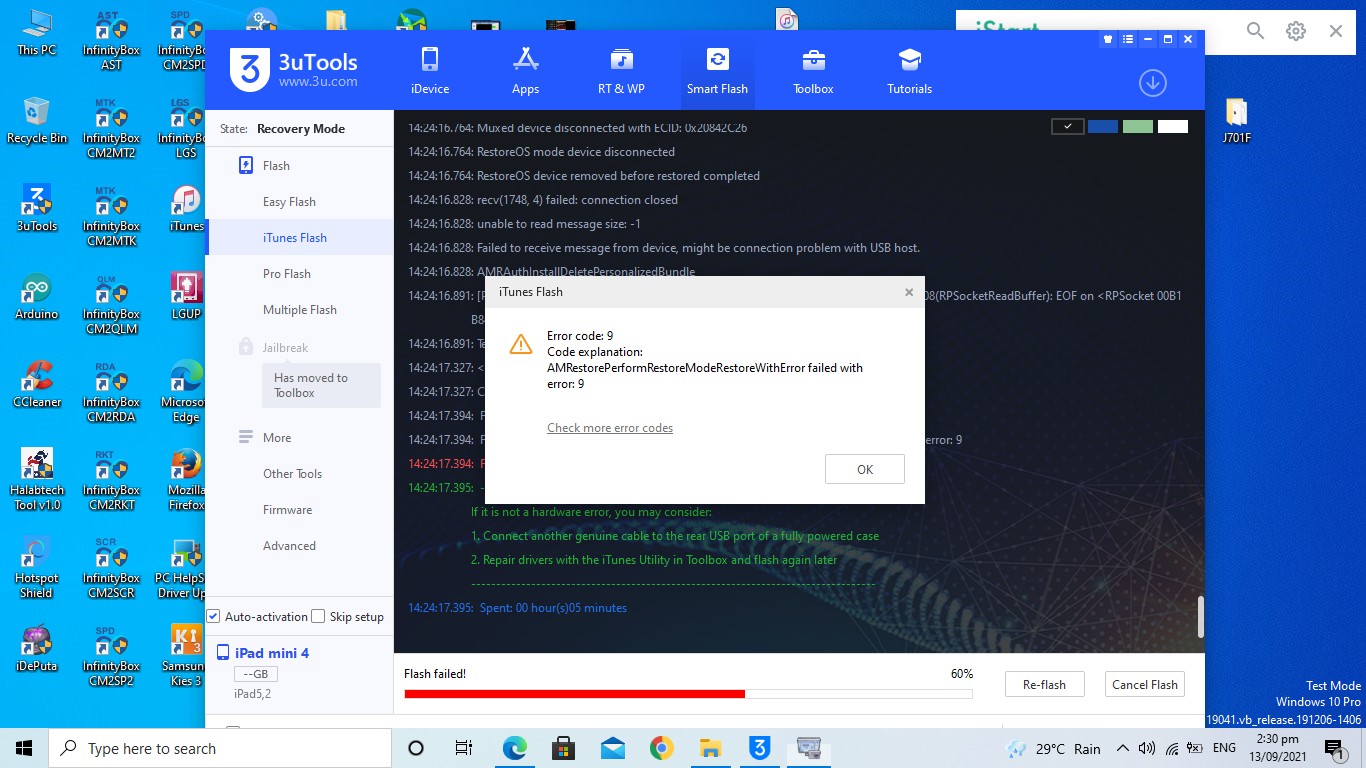The width and height of the screenshot is (1366, 768).
Task: Open settings gear in the iStart window
Action: click(x=1296, y=31)
